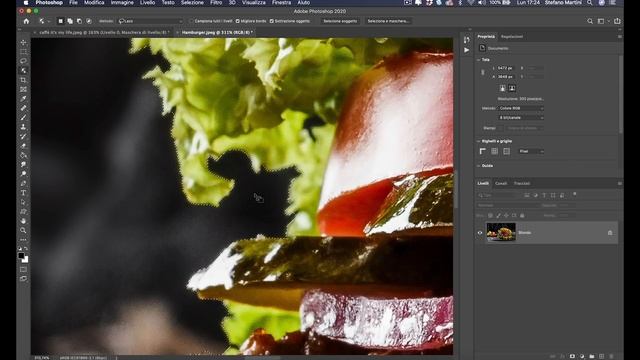The height and width of the screenshot is (360, 640).
Task: Choose New selection mode in options bar
Action: pyautogui.click(x=60, y=21)
